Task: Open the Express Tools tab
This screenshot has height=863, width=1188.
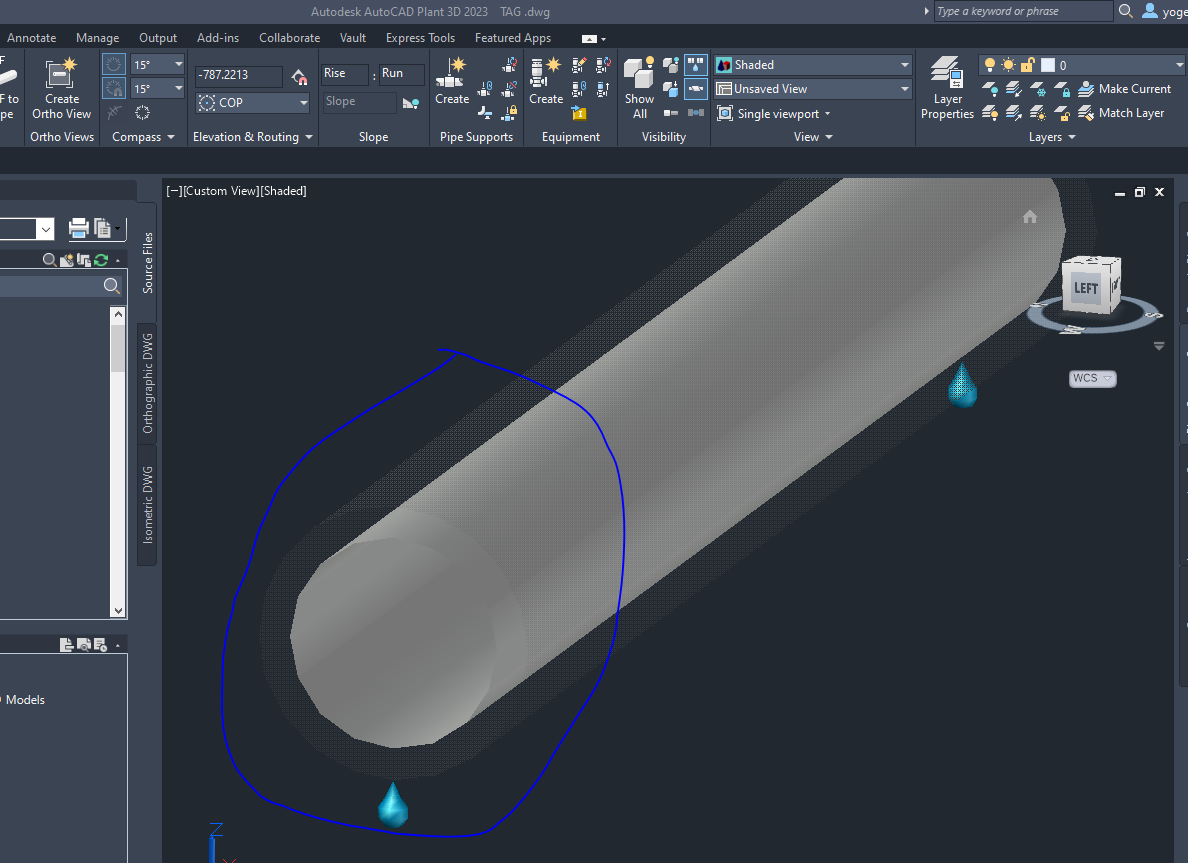Action: click(420, 37)
